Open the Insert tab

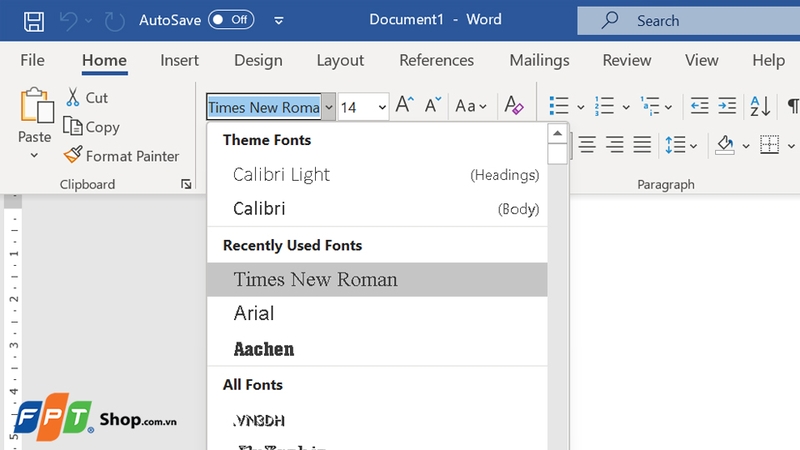tap(179, 61)
